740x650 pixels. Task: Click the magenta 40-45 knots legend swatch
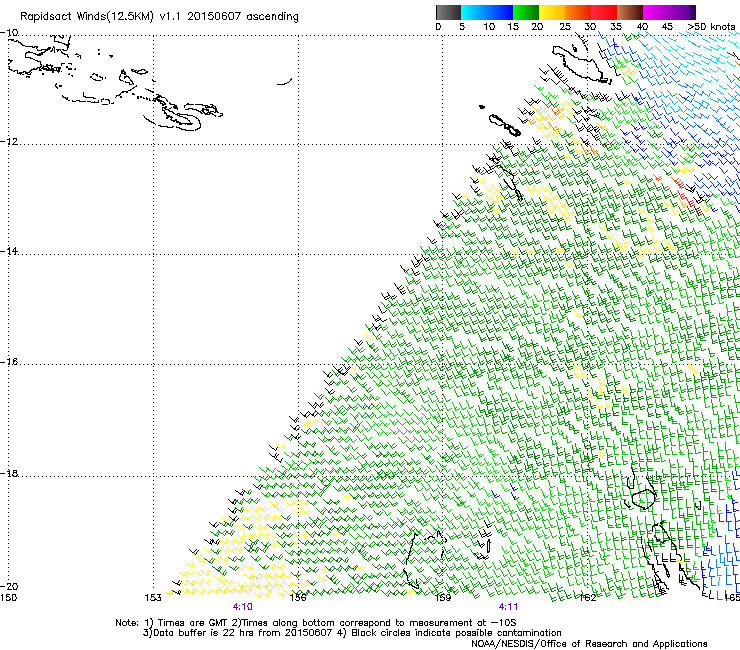656,12
